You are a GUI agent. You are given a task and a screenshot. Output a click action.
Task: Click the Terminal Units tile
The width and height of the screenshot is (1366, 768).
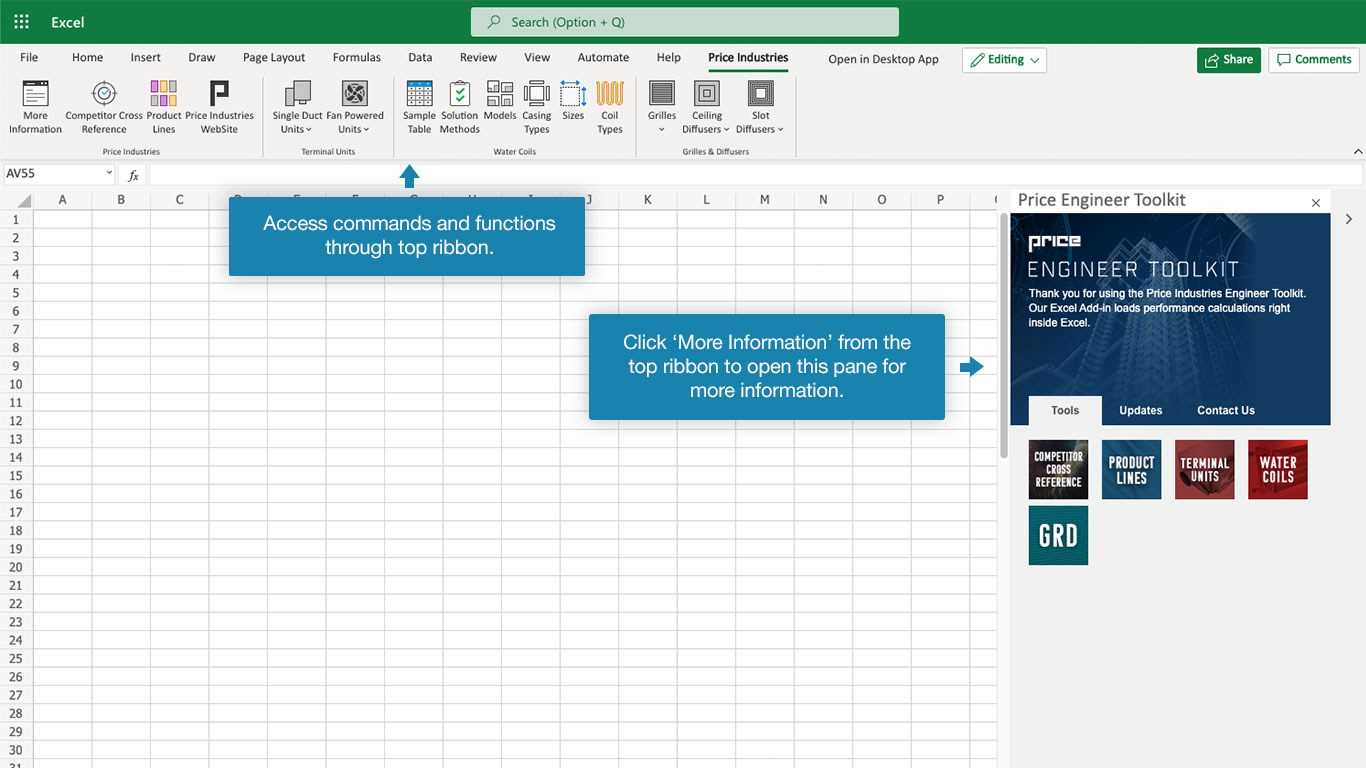(x=1204, y=469)
